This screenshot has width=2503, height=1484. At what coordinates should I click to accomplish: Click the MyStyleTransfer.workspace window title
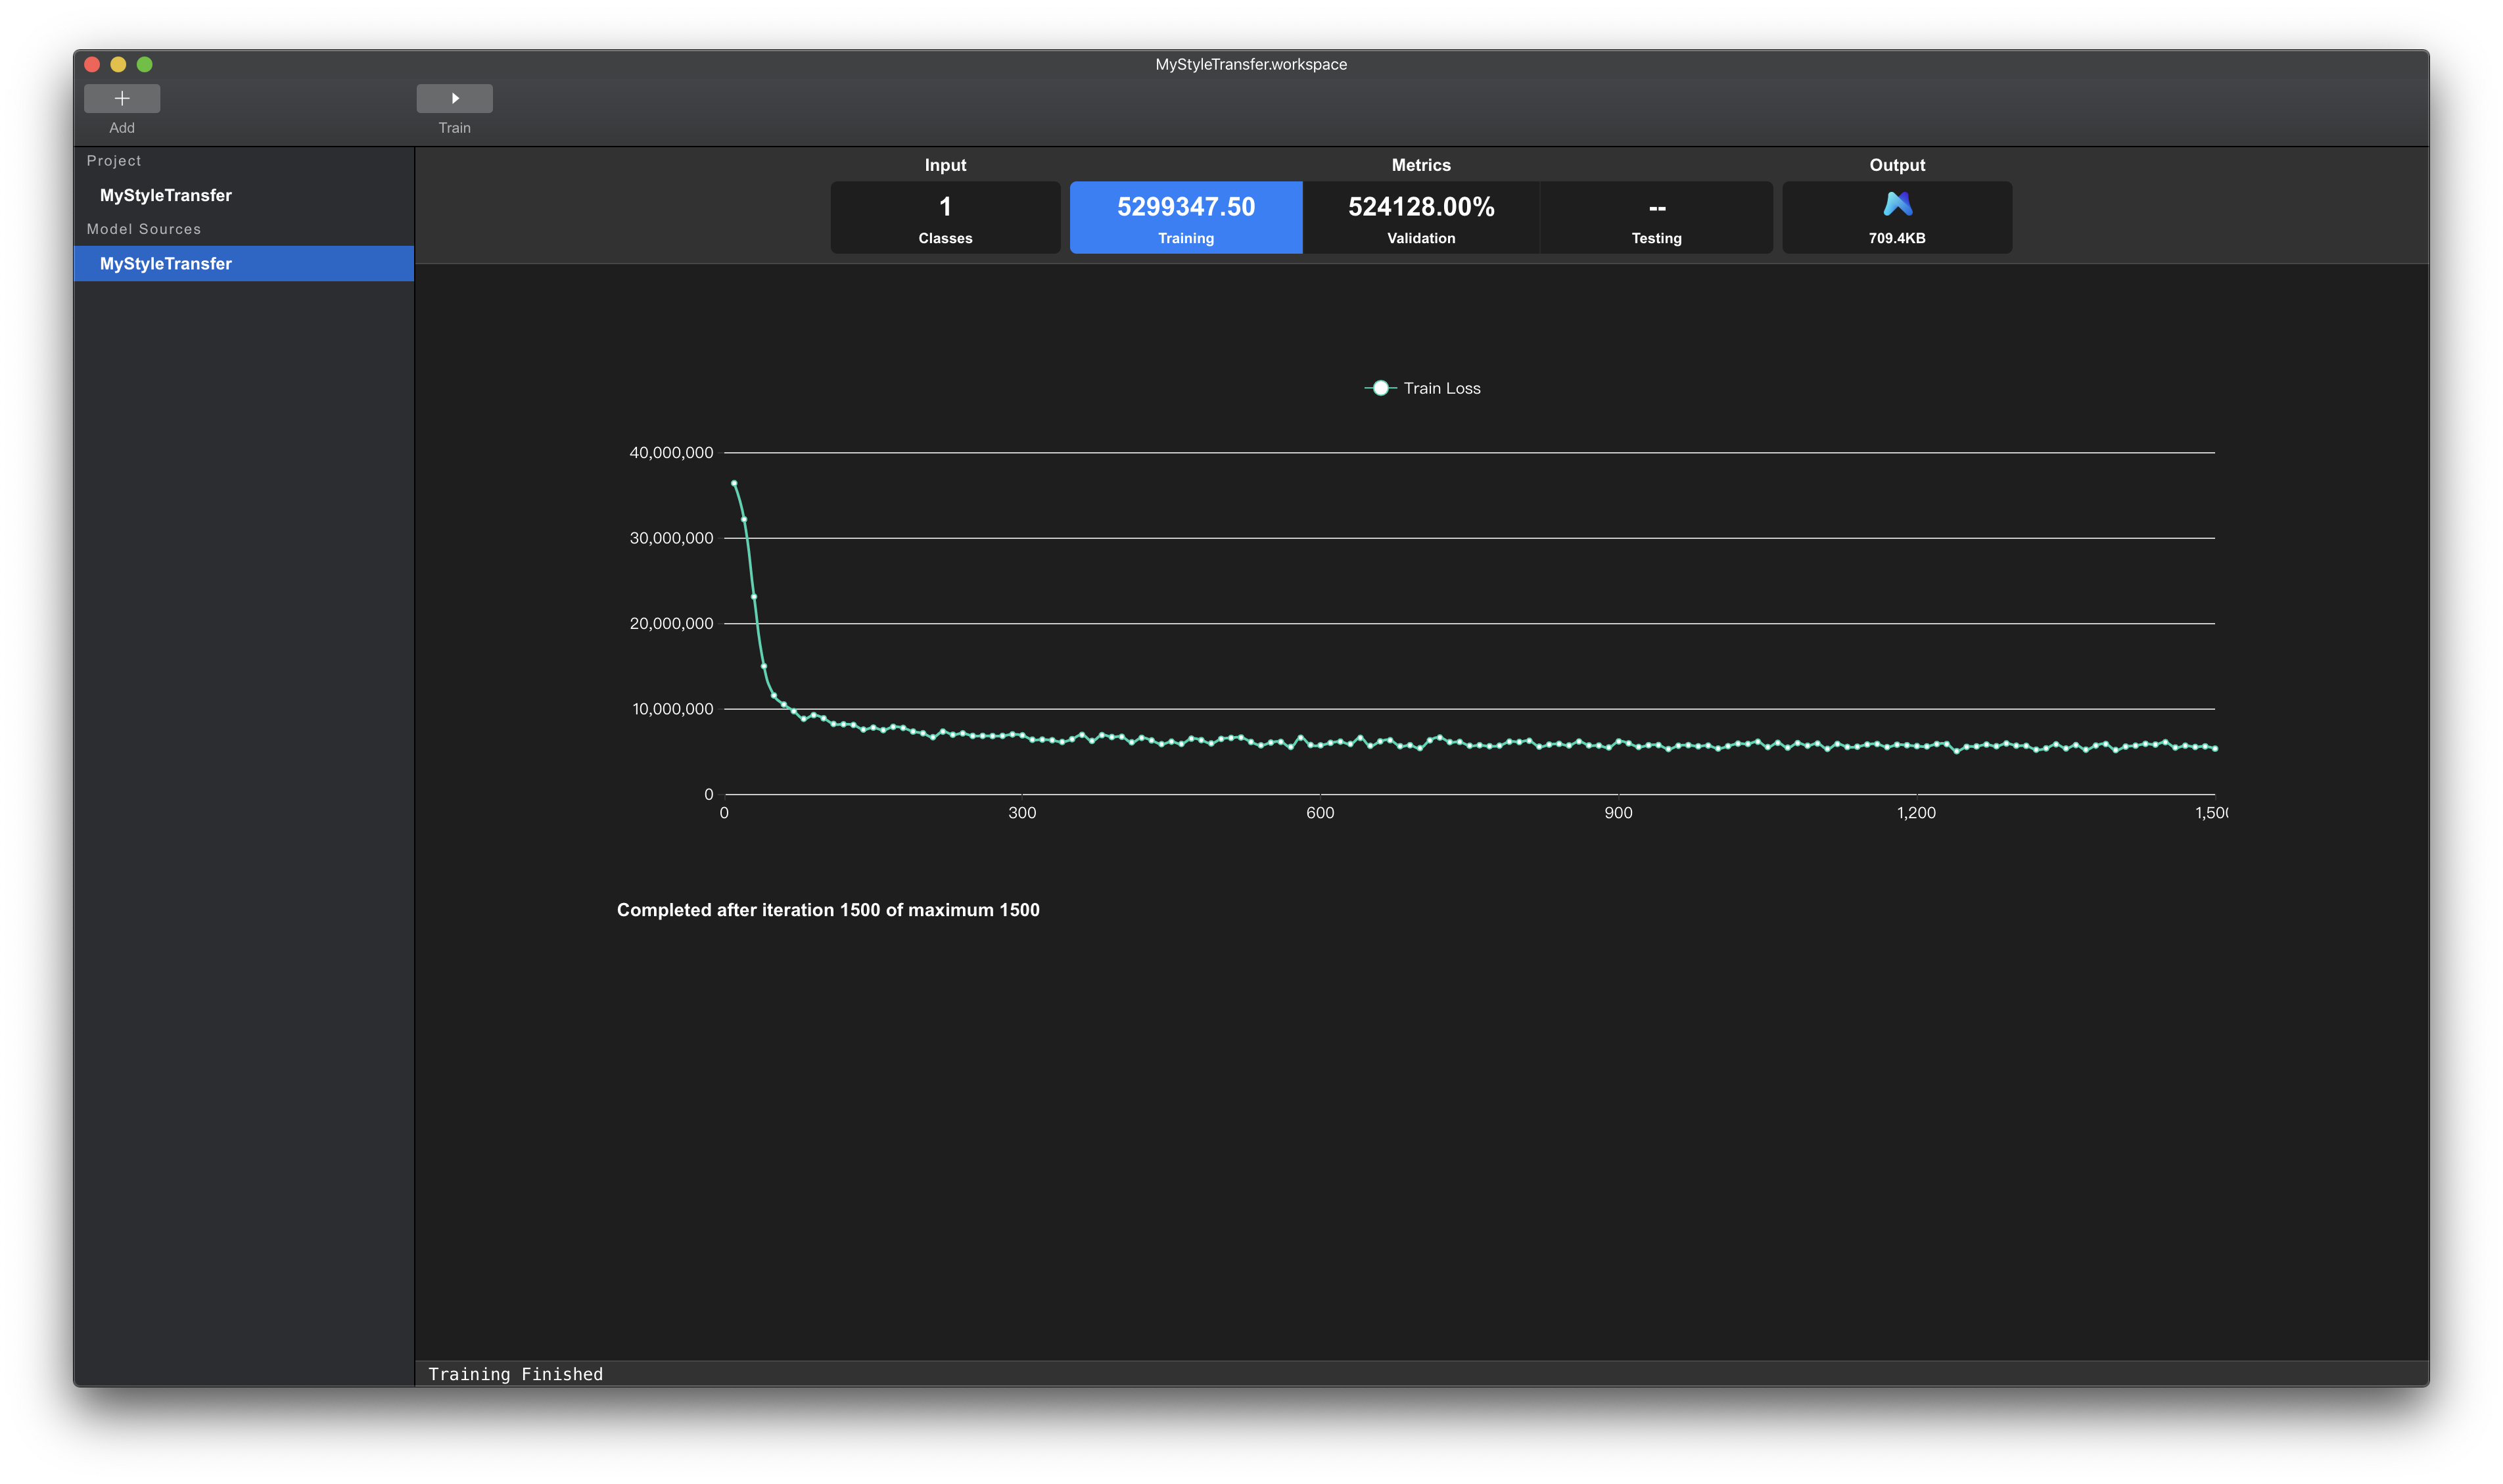pos(1250,64)
